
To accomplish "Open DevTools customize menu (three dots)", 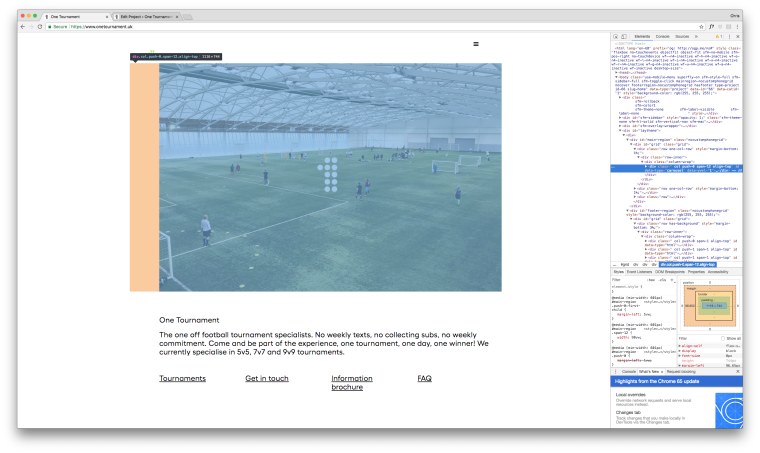I will pyautogui.click(x=729, y=36).
